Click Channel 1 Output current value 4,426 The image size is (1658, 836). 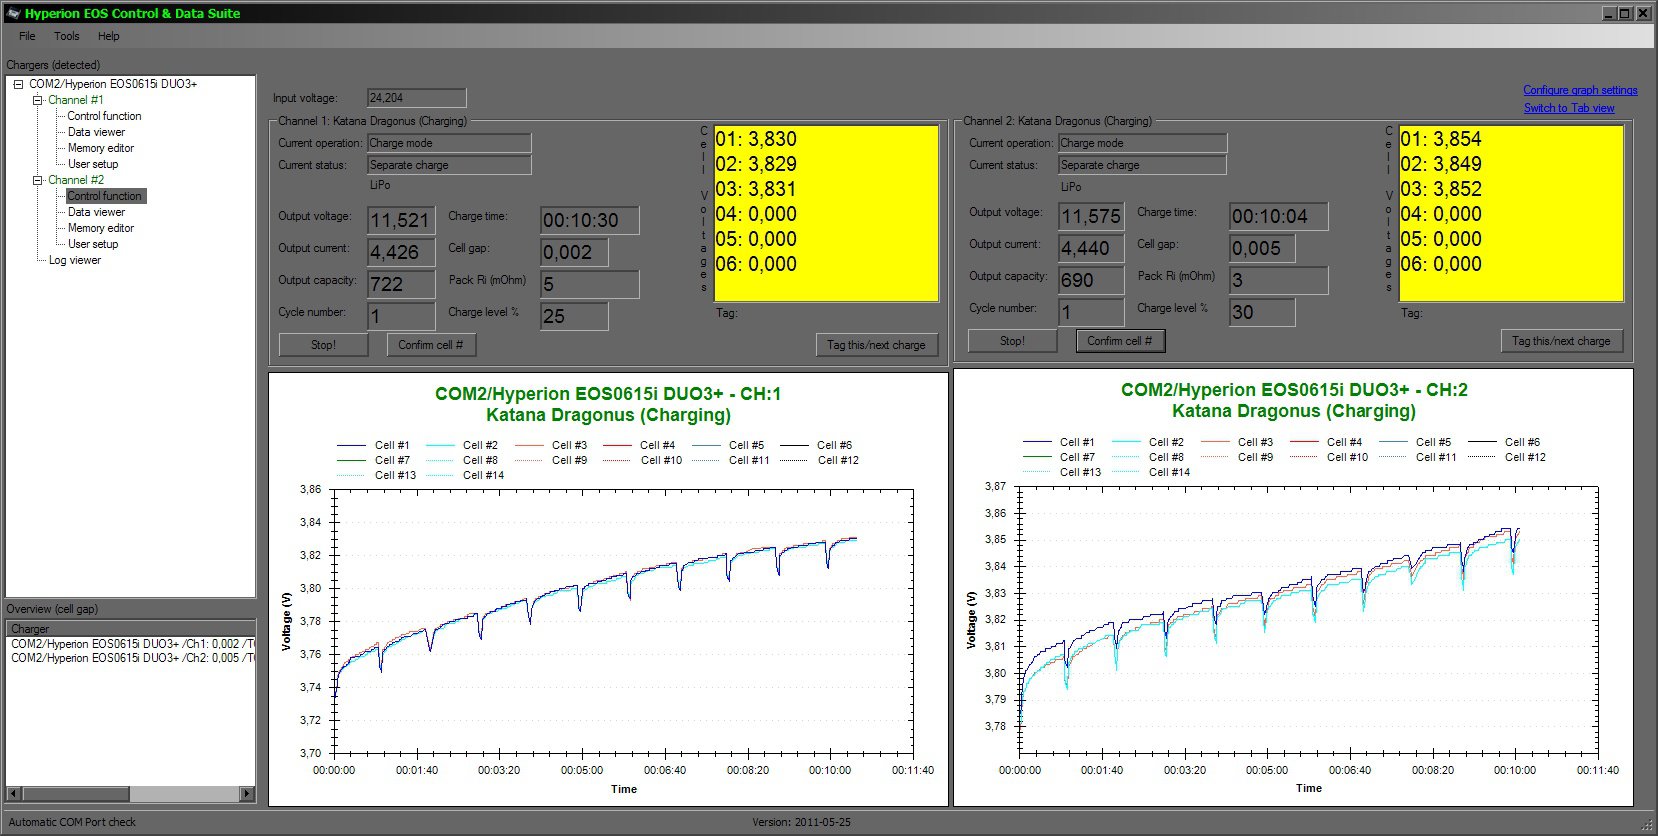coord(401,252)
